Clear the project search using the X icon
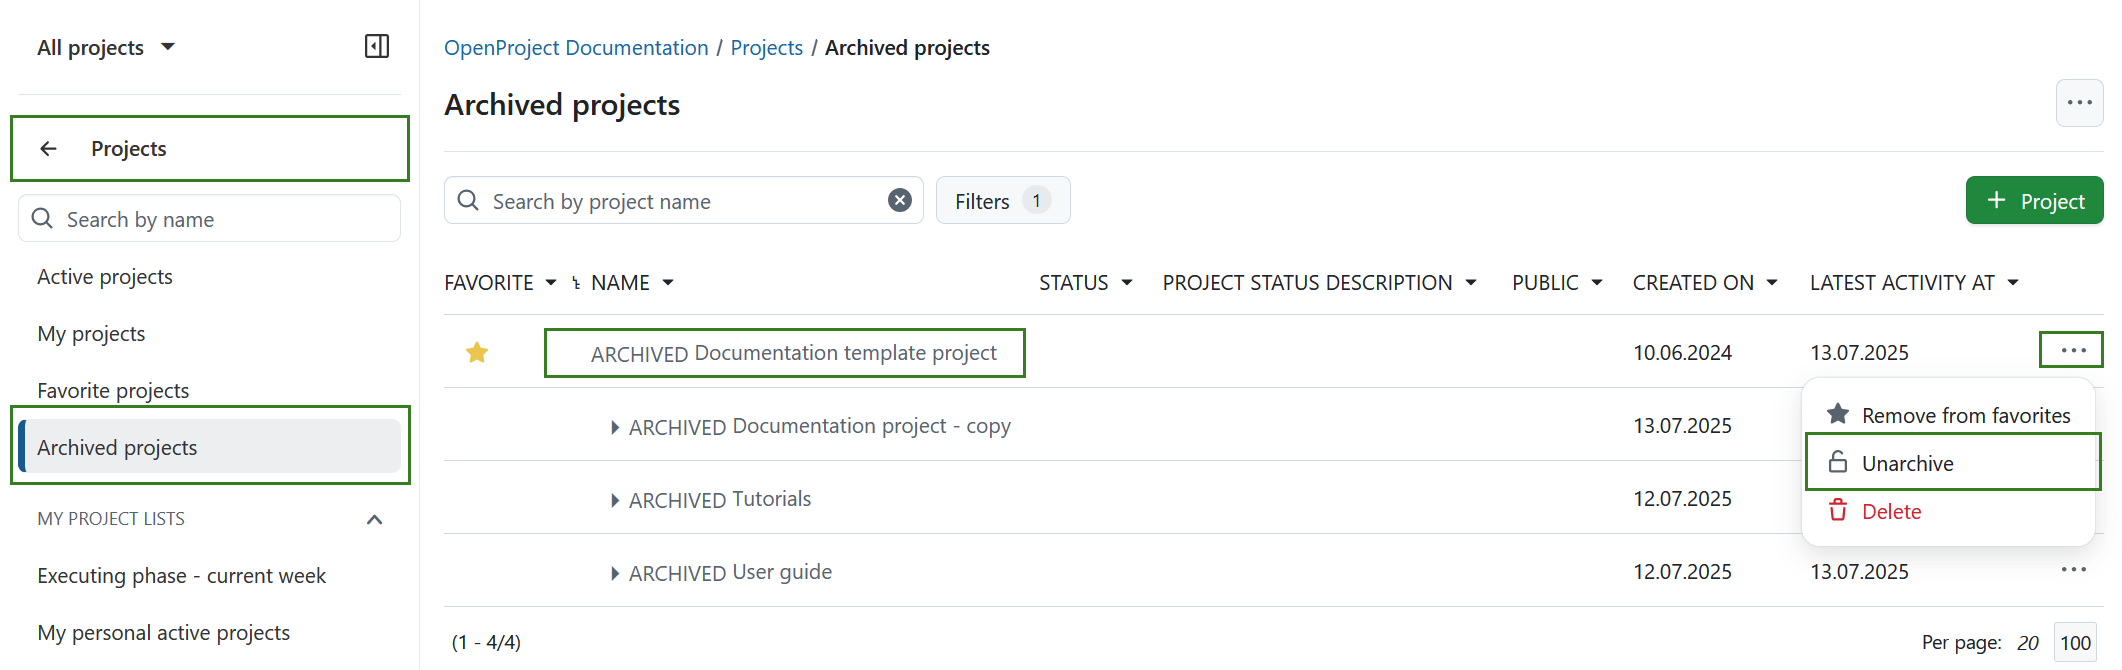 tap(899, 200)
